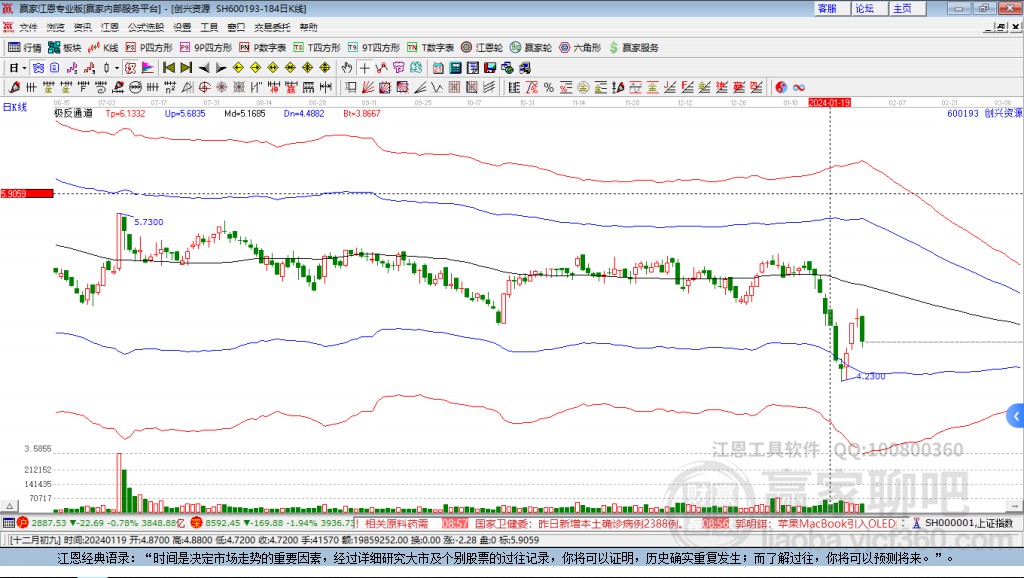
Task: Click the red-blue yin-yang icon
Action: 781,88
